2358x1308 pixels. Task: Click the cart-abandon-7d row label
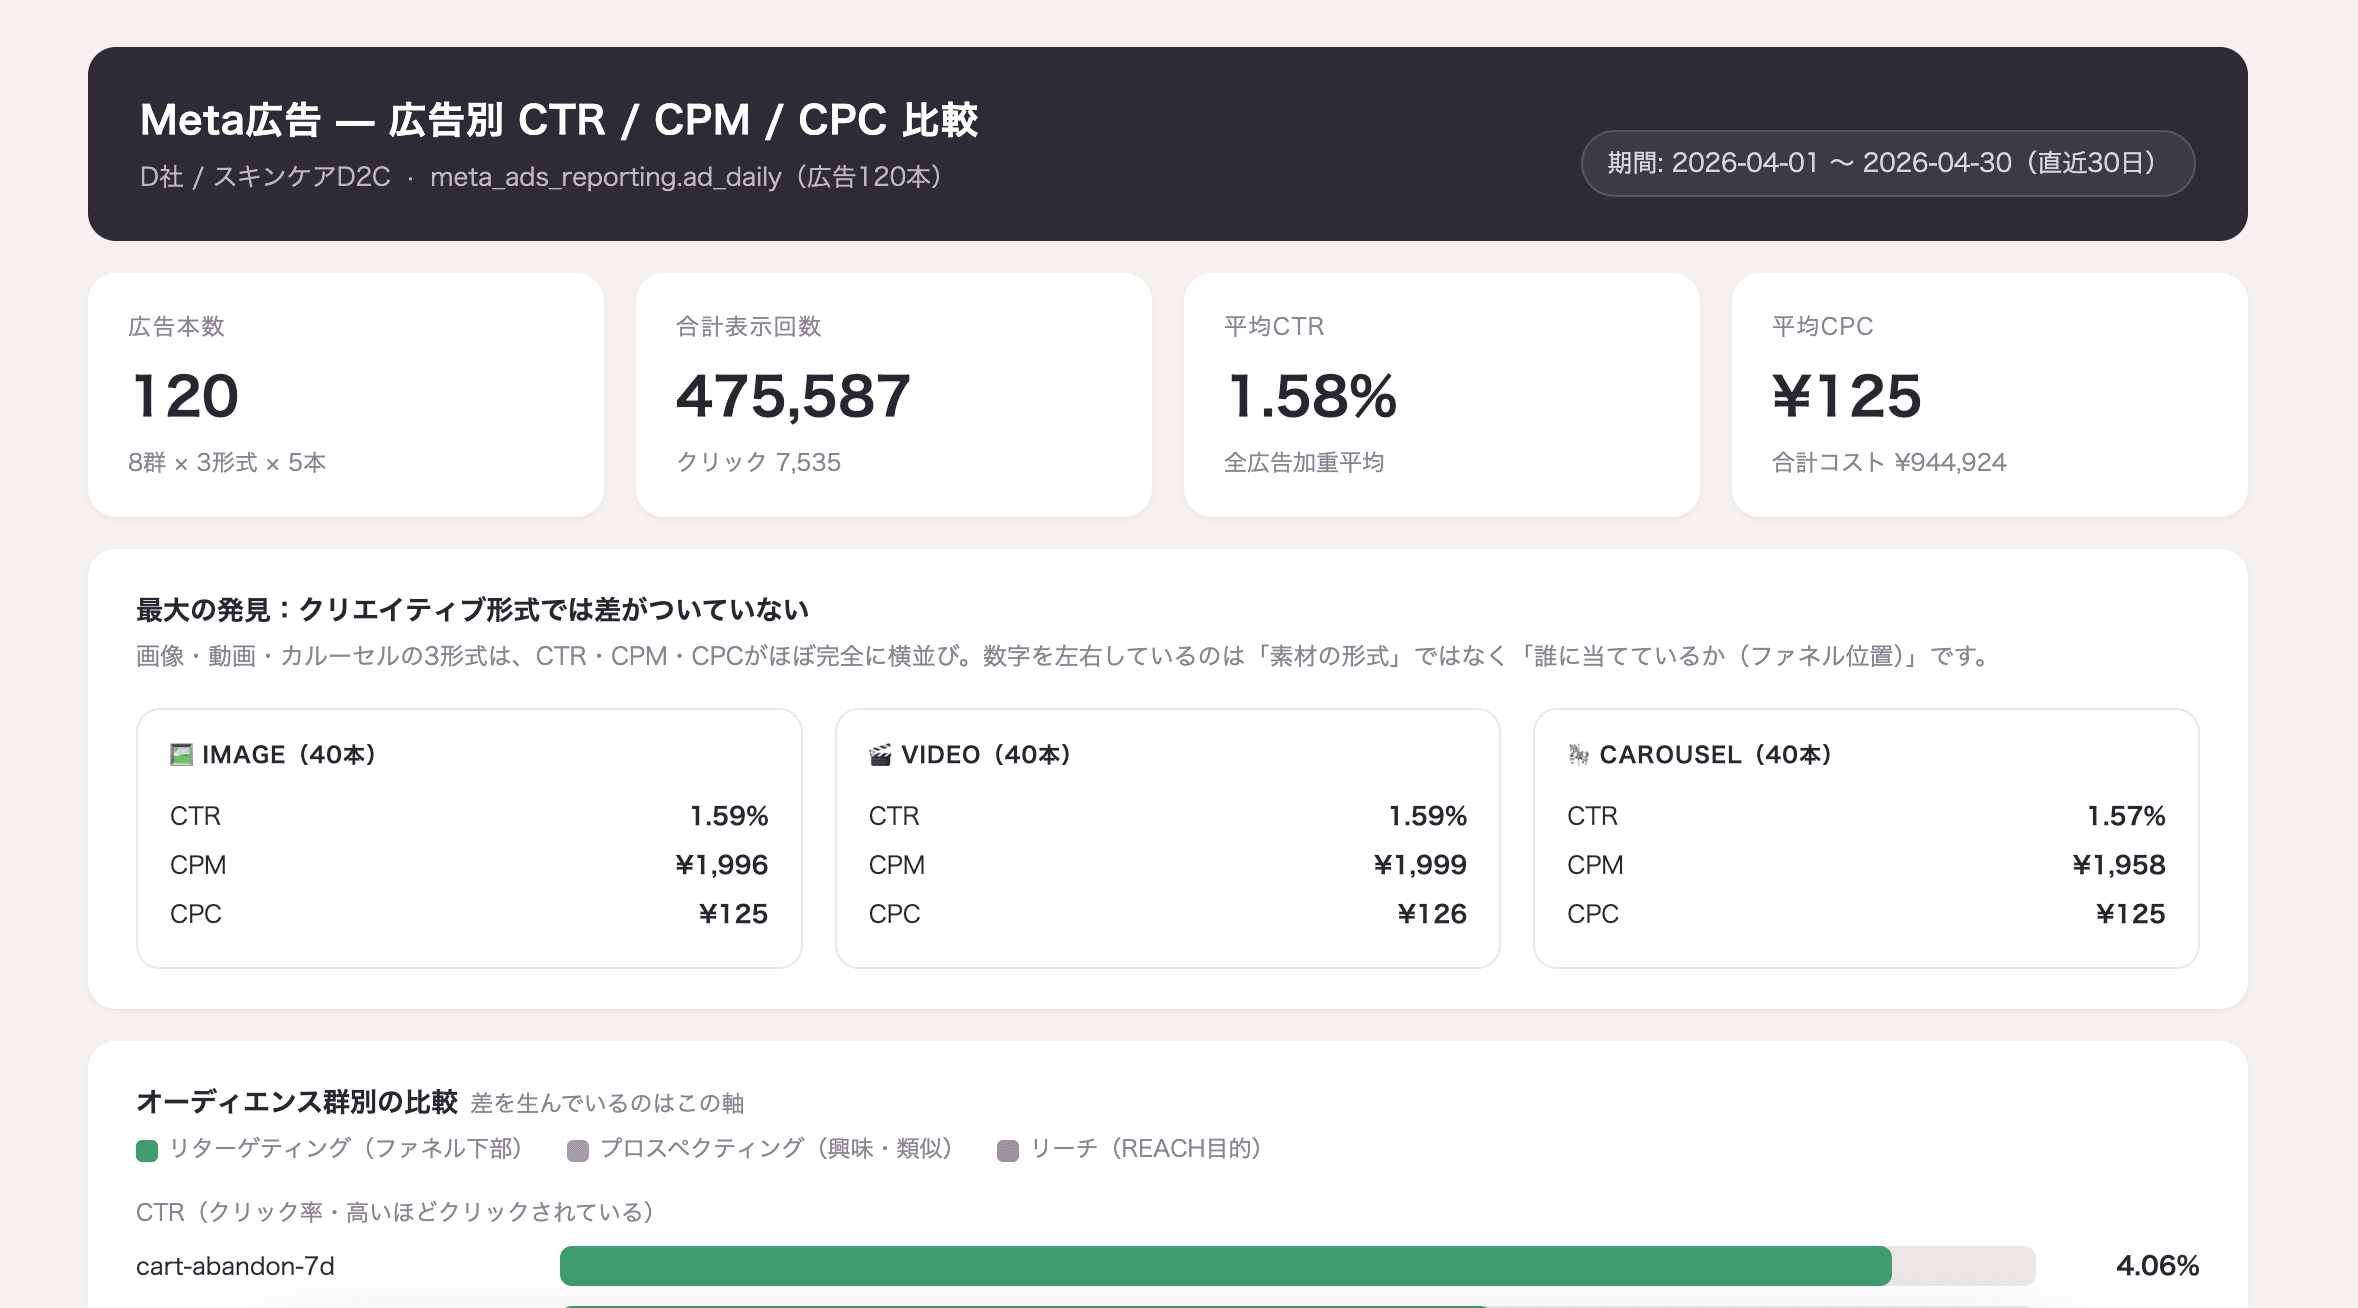pyautogui.click(x=235, y=1266)
